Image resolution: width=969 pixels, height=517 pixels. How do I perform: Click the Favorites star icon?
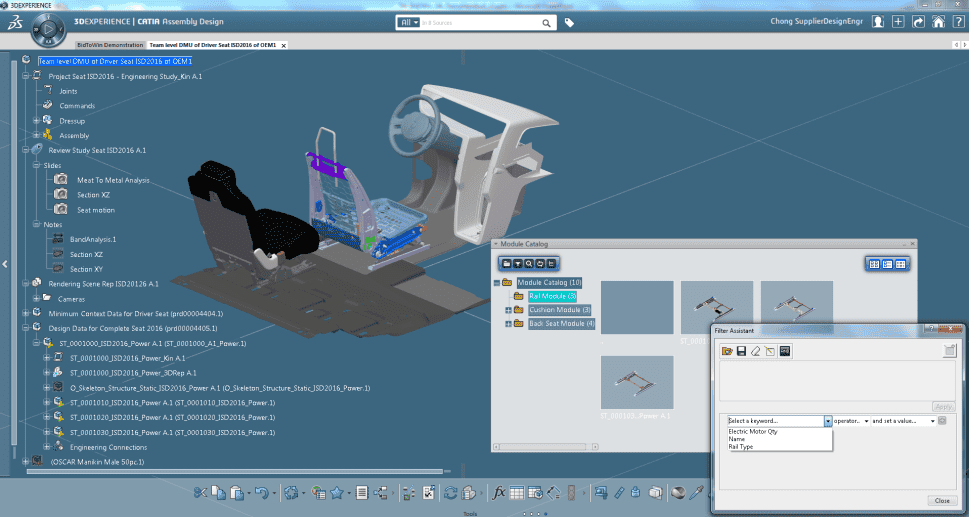[x=337, y=492]
